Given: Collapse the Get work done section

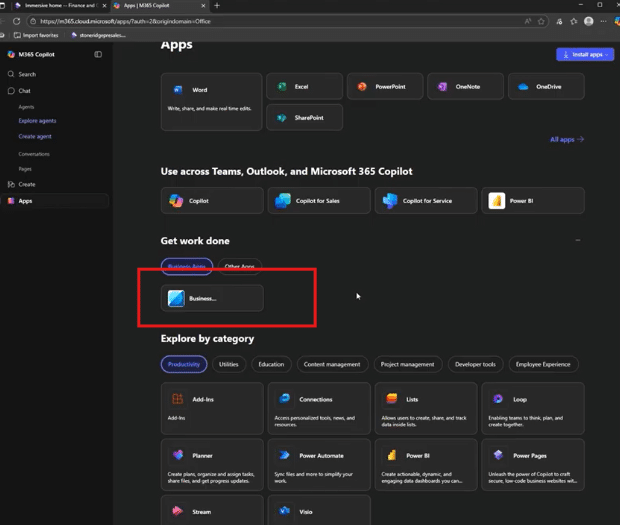Looking at the screenshot, I should [x=577, y=241].
